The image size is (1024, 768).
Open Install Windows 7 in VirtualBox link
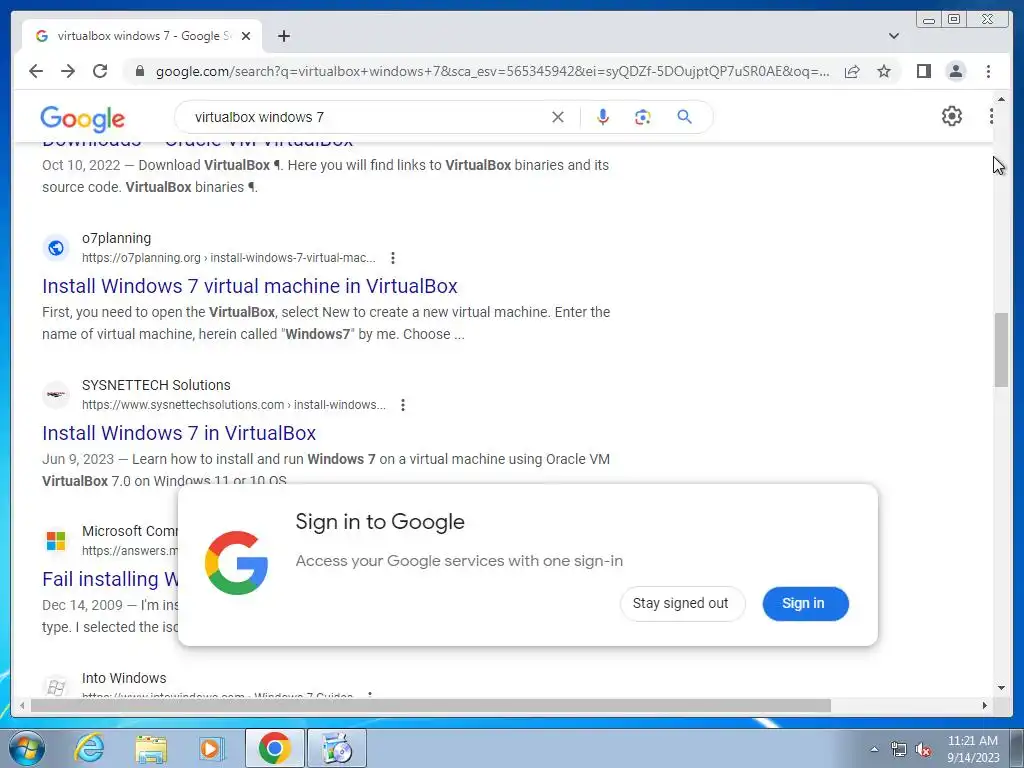pyautogui.click(x=179, y=433)
